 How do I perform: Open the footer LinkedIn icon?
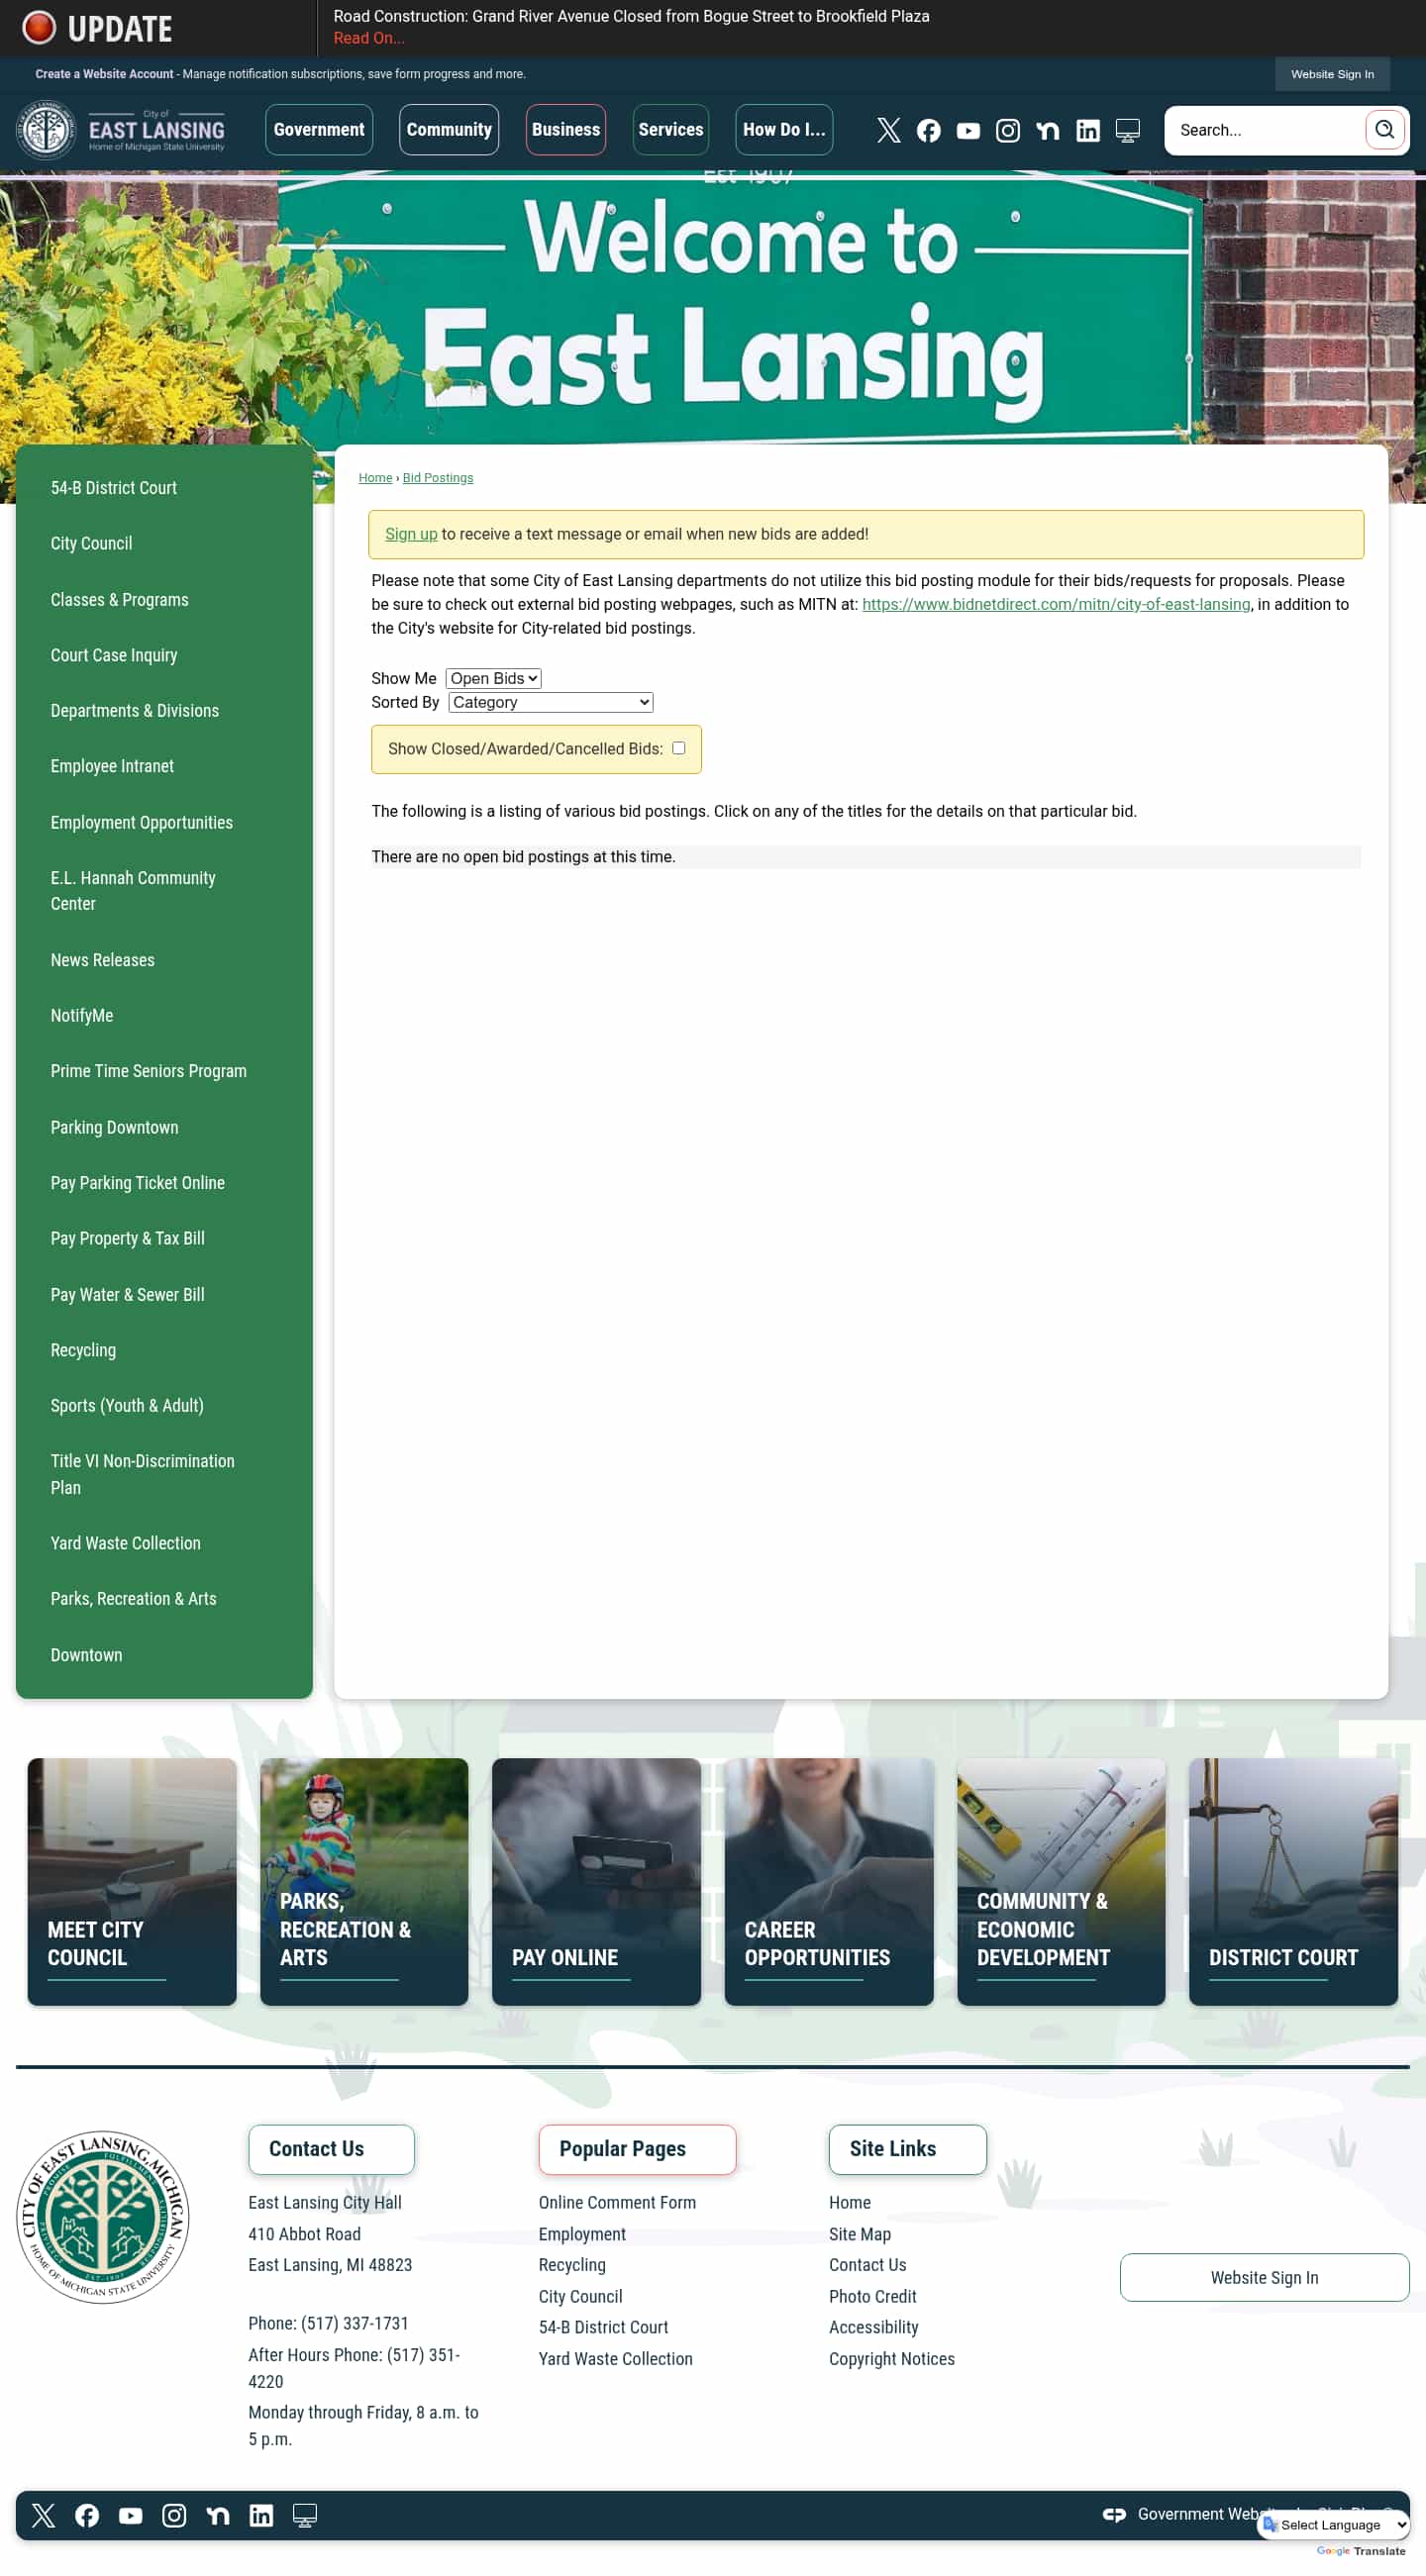click(261, 2515)
